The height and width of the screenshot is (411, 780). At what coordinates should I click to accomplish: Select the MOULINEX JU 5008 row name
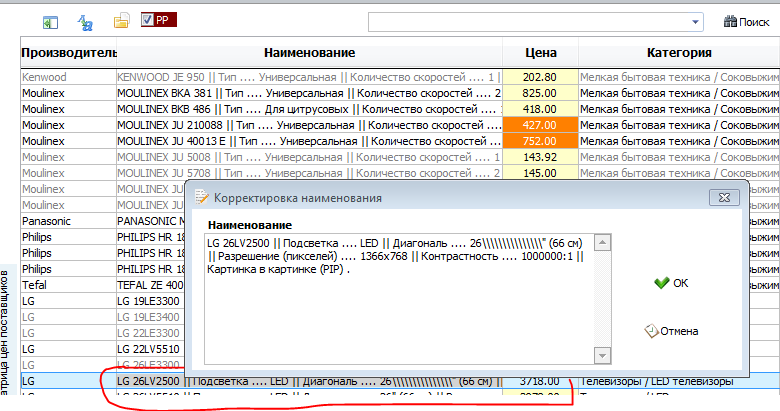[x=309, y=157]
